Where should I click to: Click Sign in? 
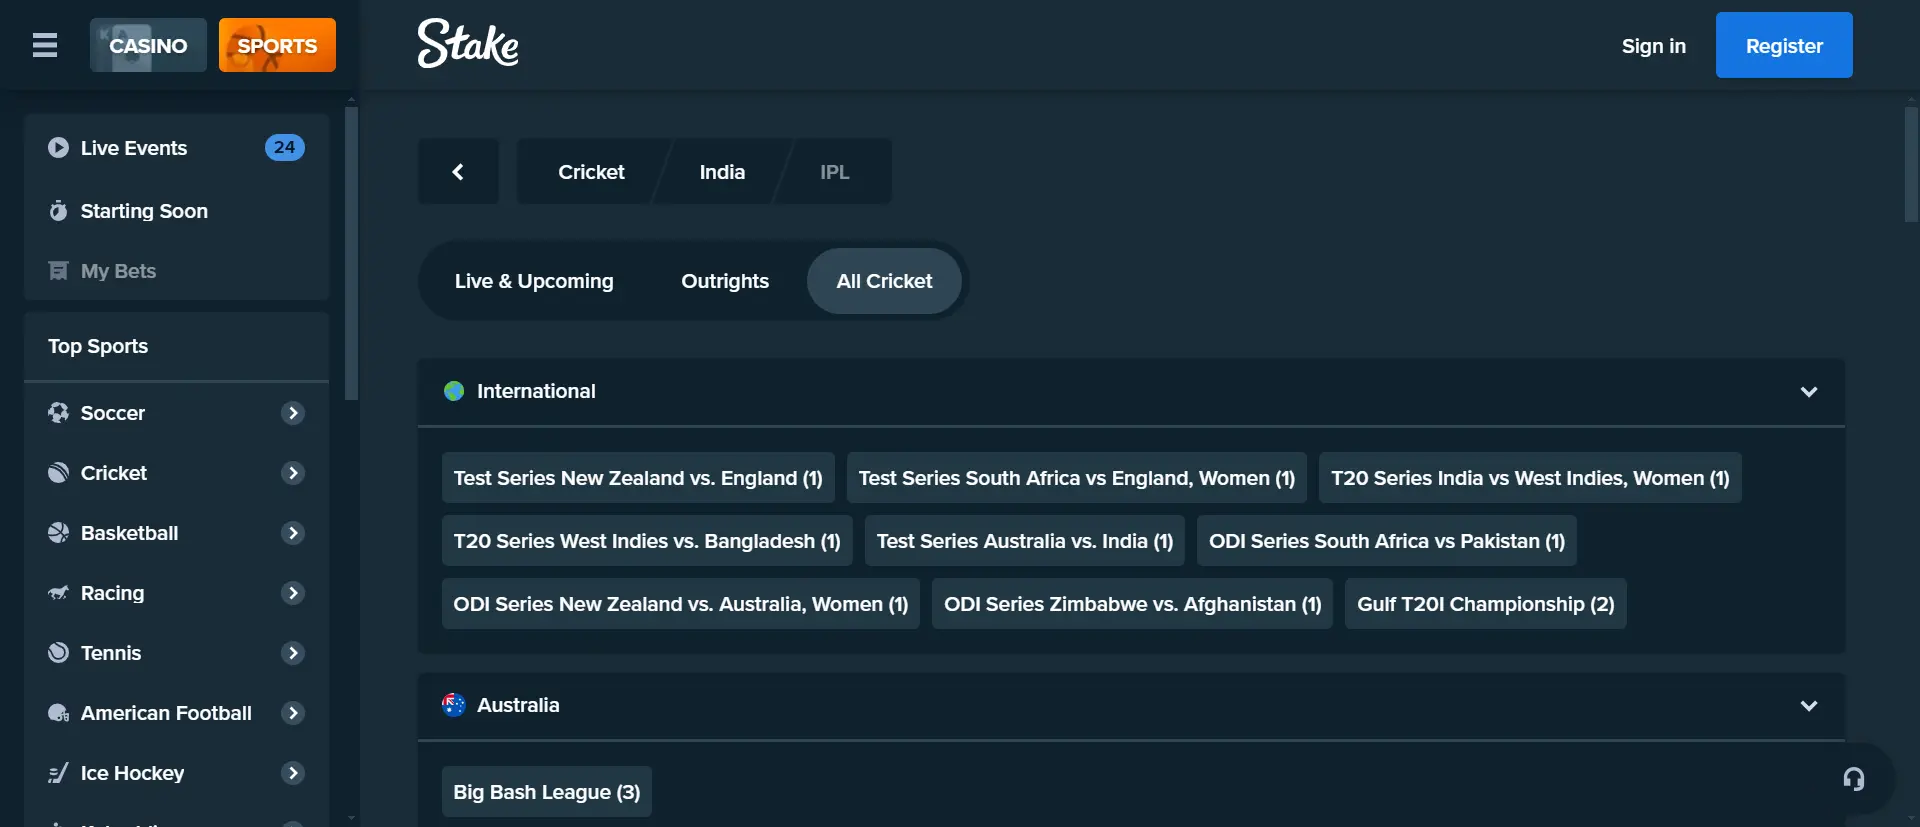pos(1654,46)
